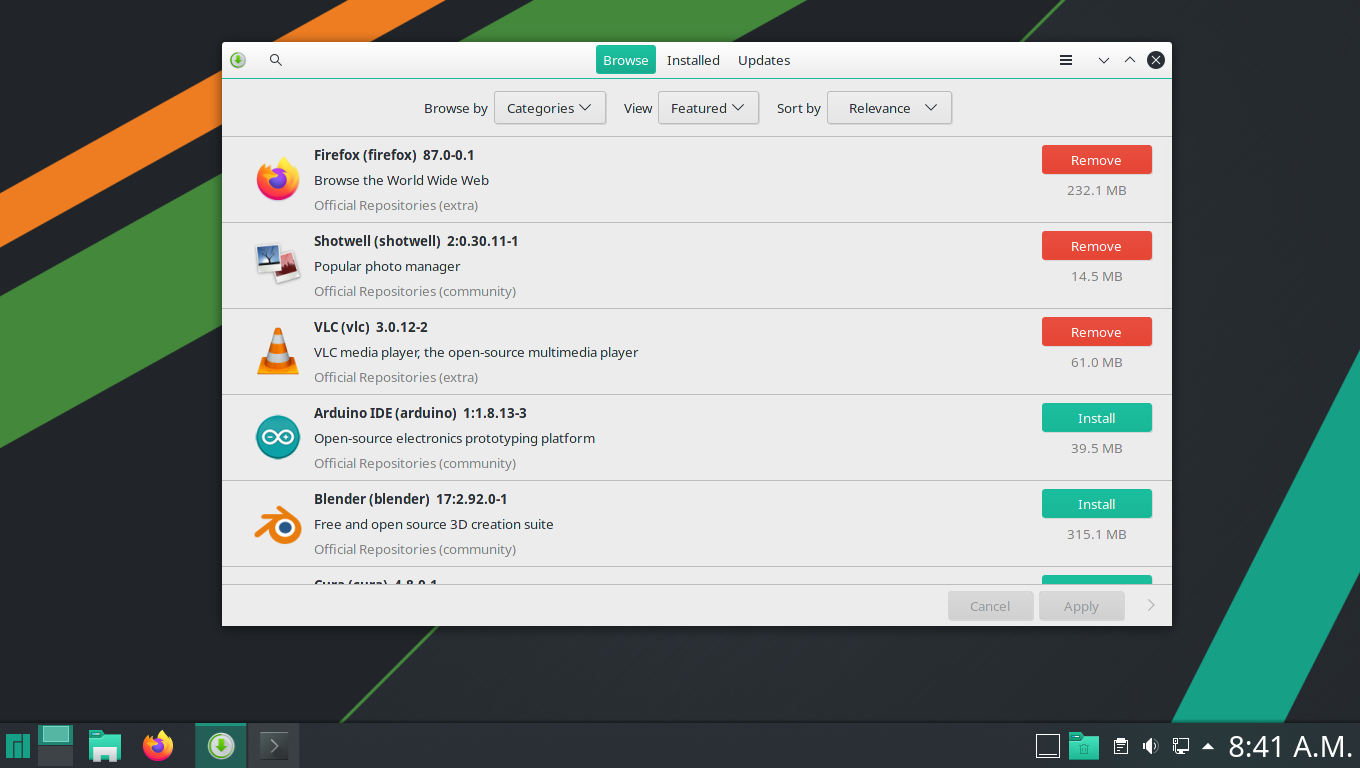This screenshot has height=768, width=1360.
Task: Remove the Shotwell package
Action: [x=1096, y=246]
